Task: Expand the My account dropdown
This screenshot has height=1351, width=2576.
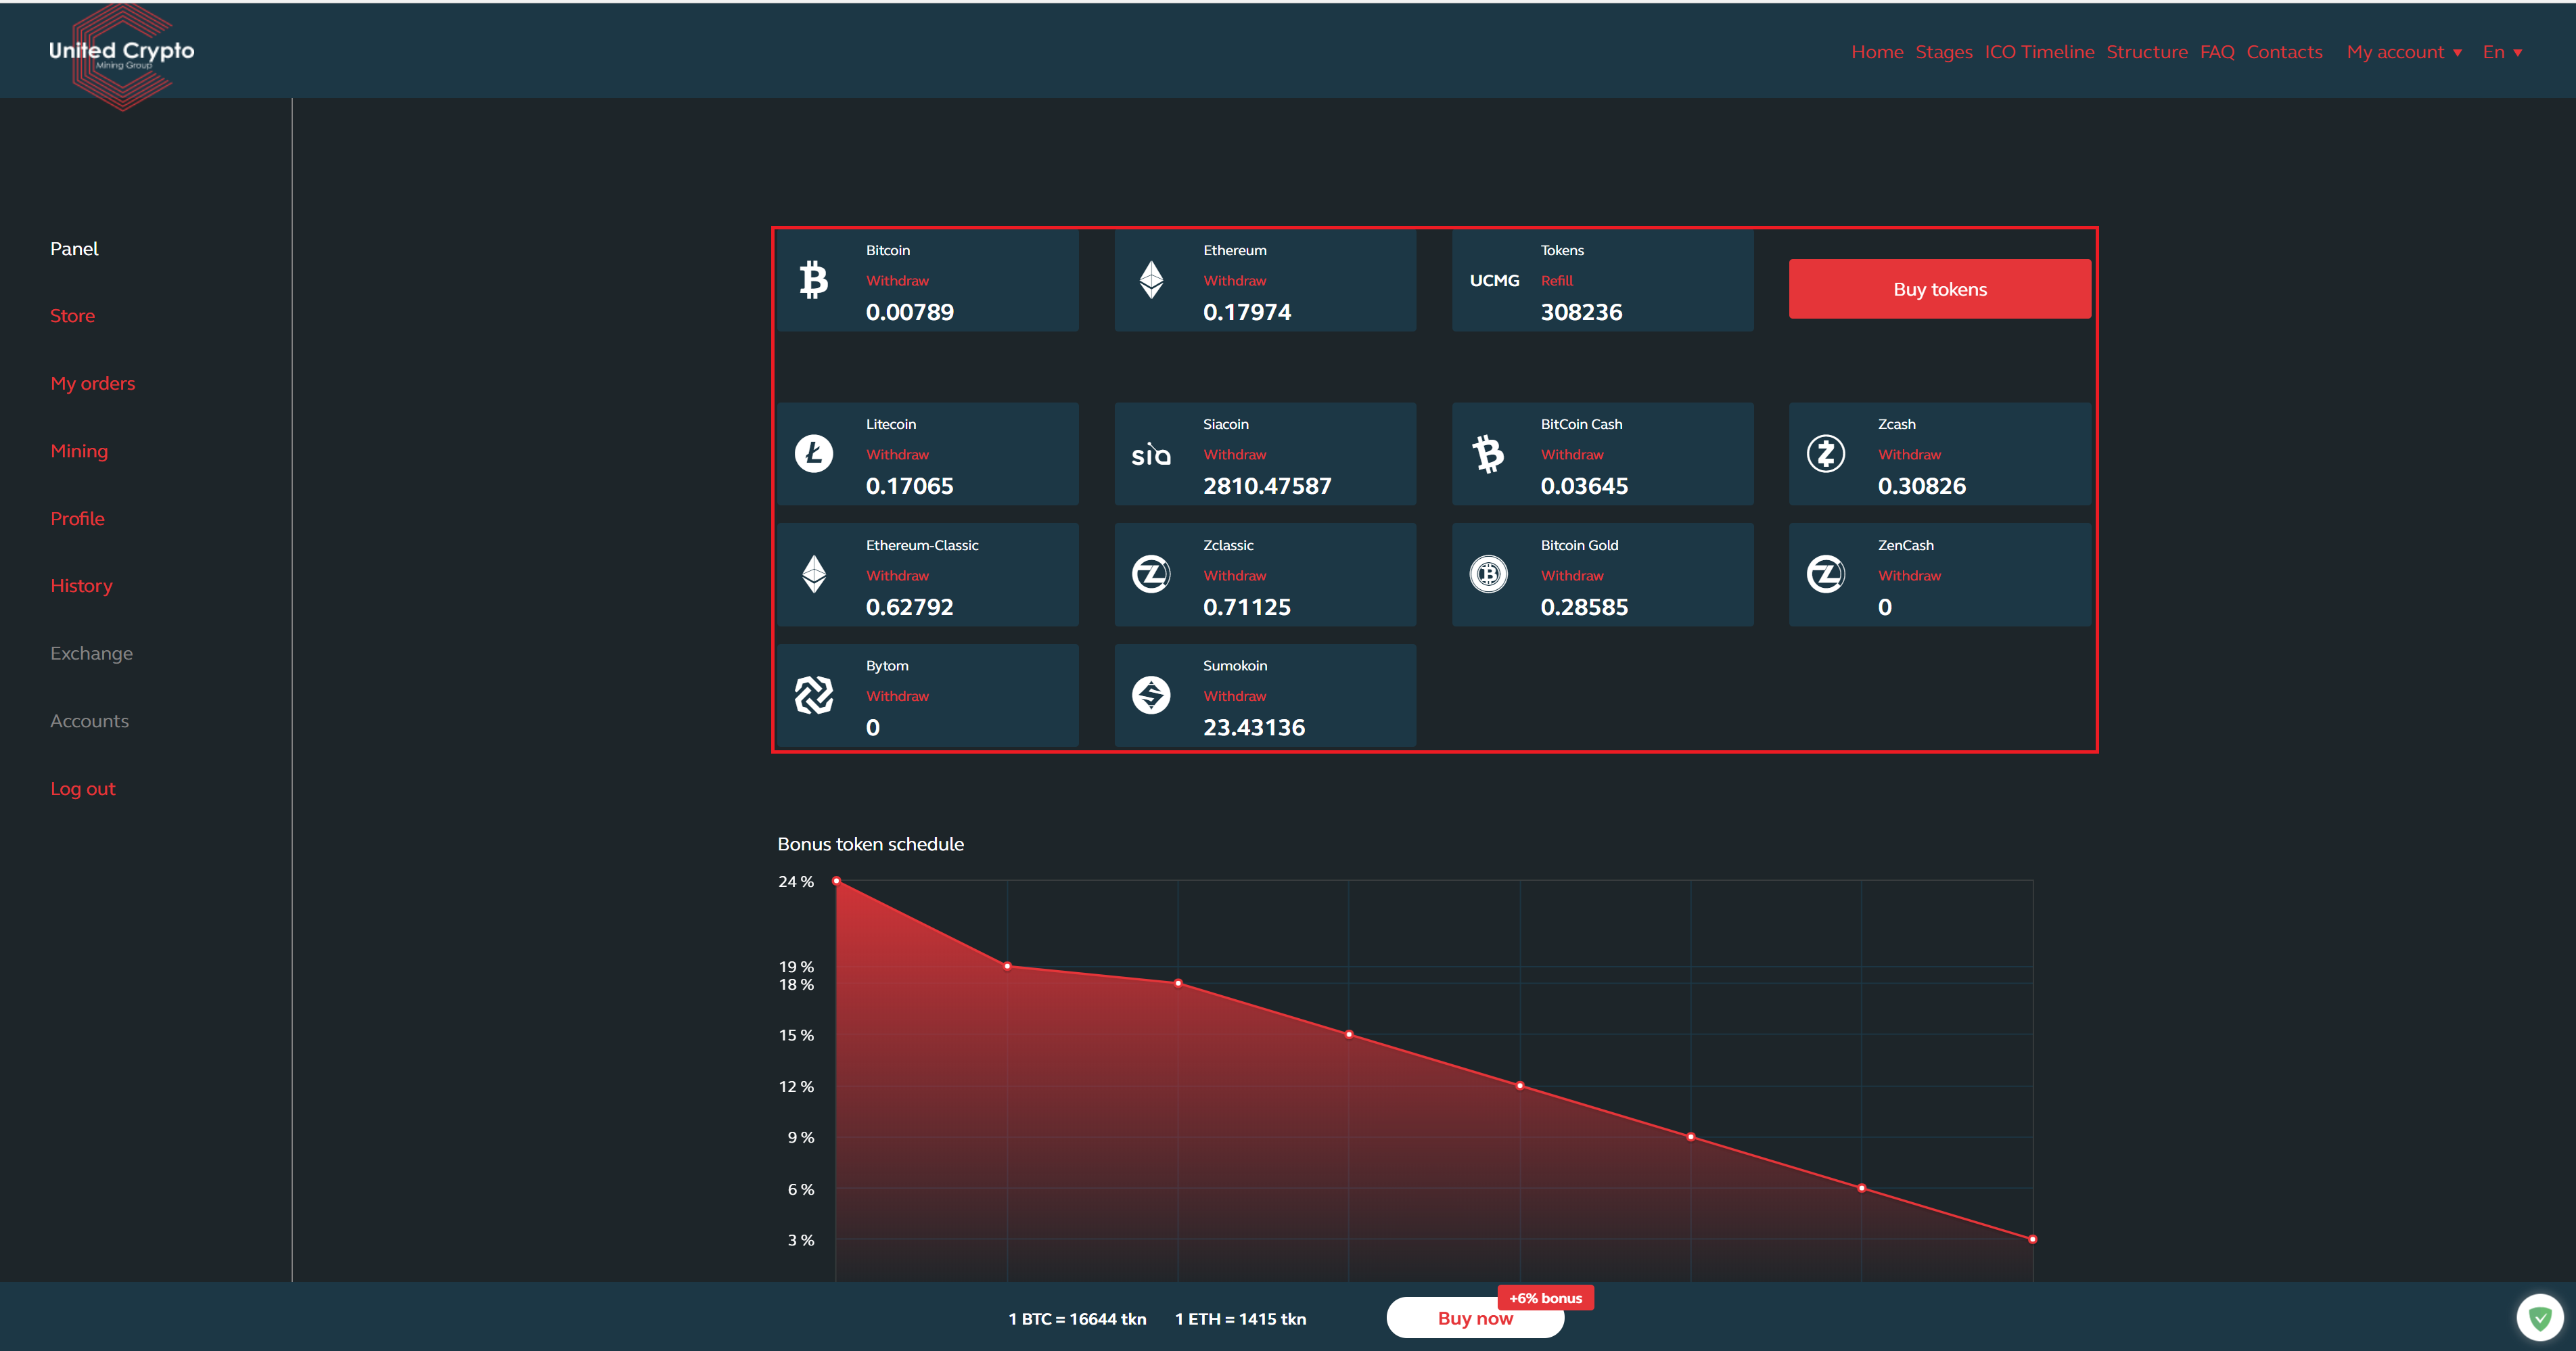Action: (x=2403, y=52)
